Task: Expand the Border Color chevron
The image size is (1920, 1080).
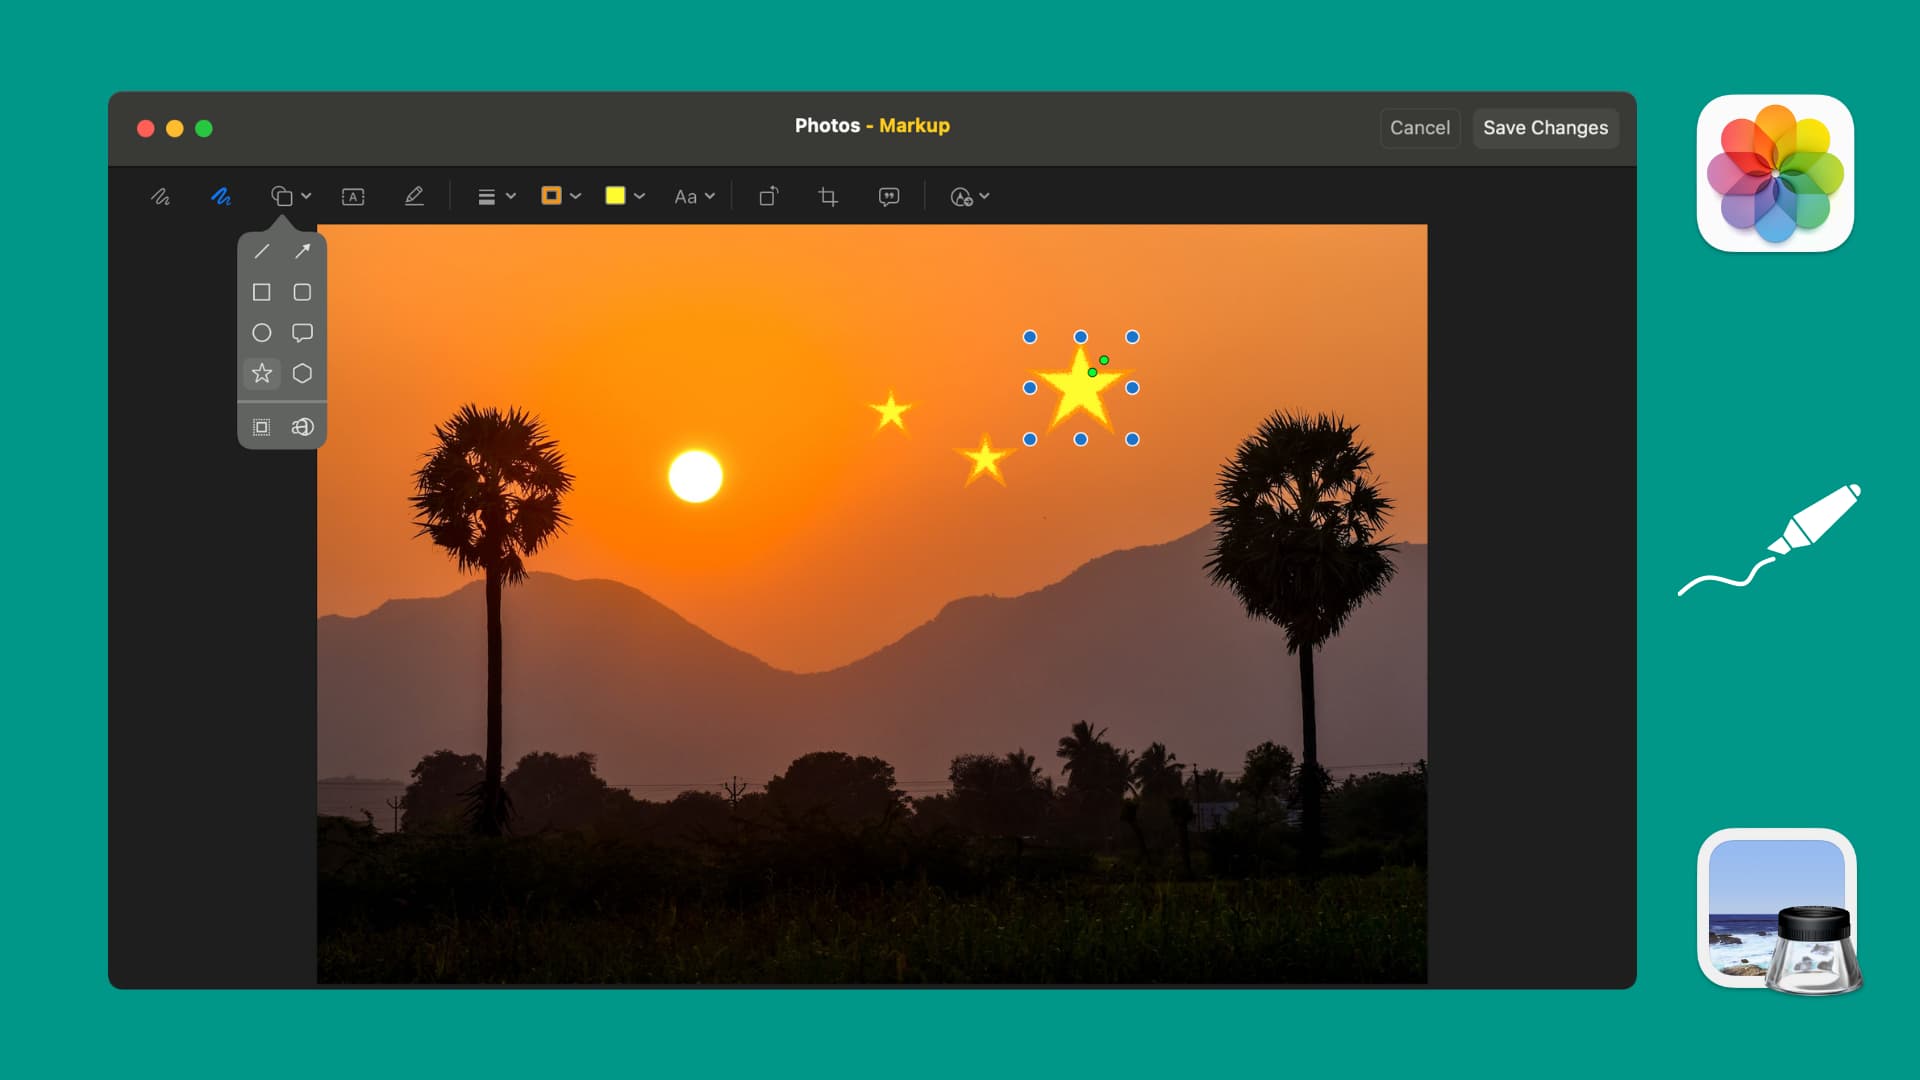Action: (576, 197)
